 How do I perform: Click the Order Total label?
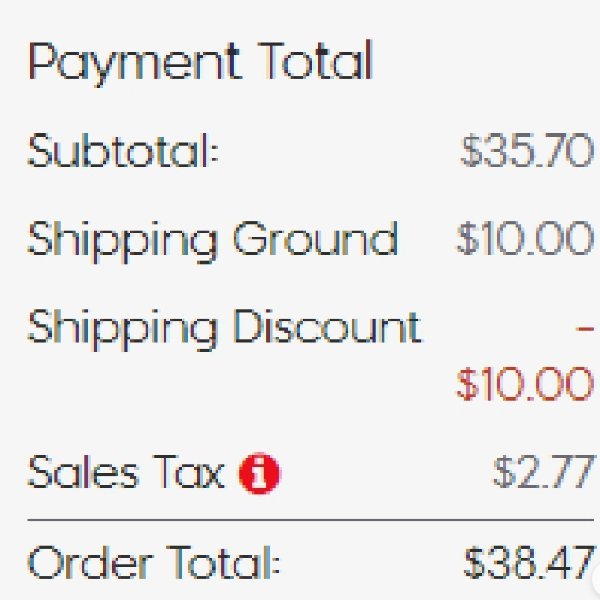pos(154,562)
